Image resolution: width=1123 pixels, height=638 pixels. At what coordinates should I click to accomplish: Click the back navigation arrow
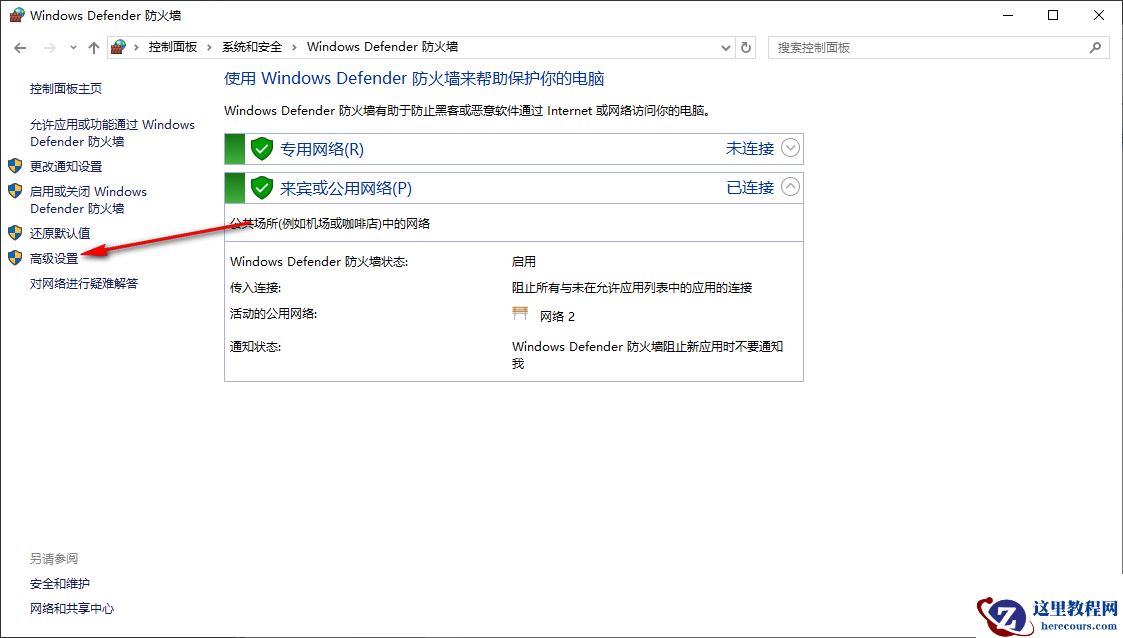coord(19,47)
